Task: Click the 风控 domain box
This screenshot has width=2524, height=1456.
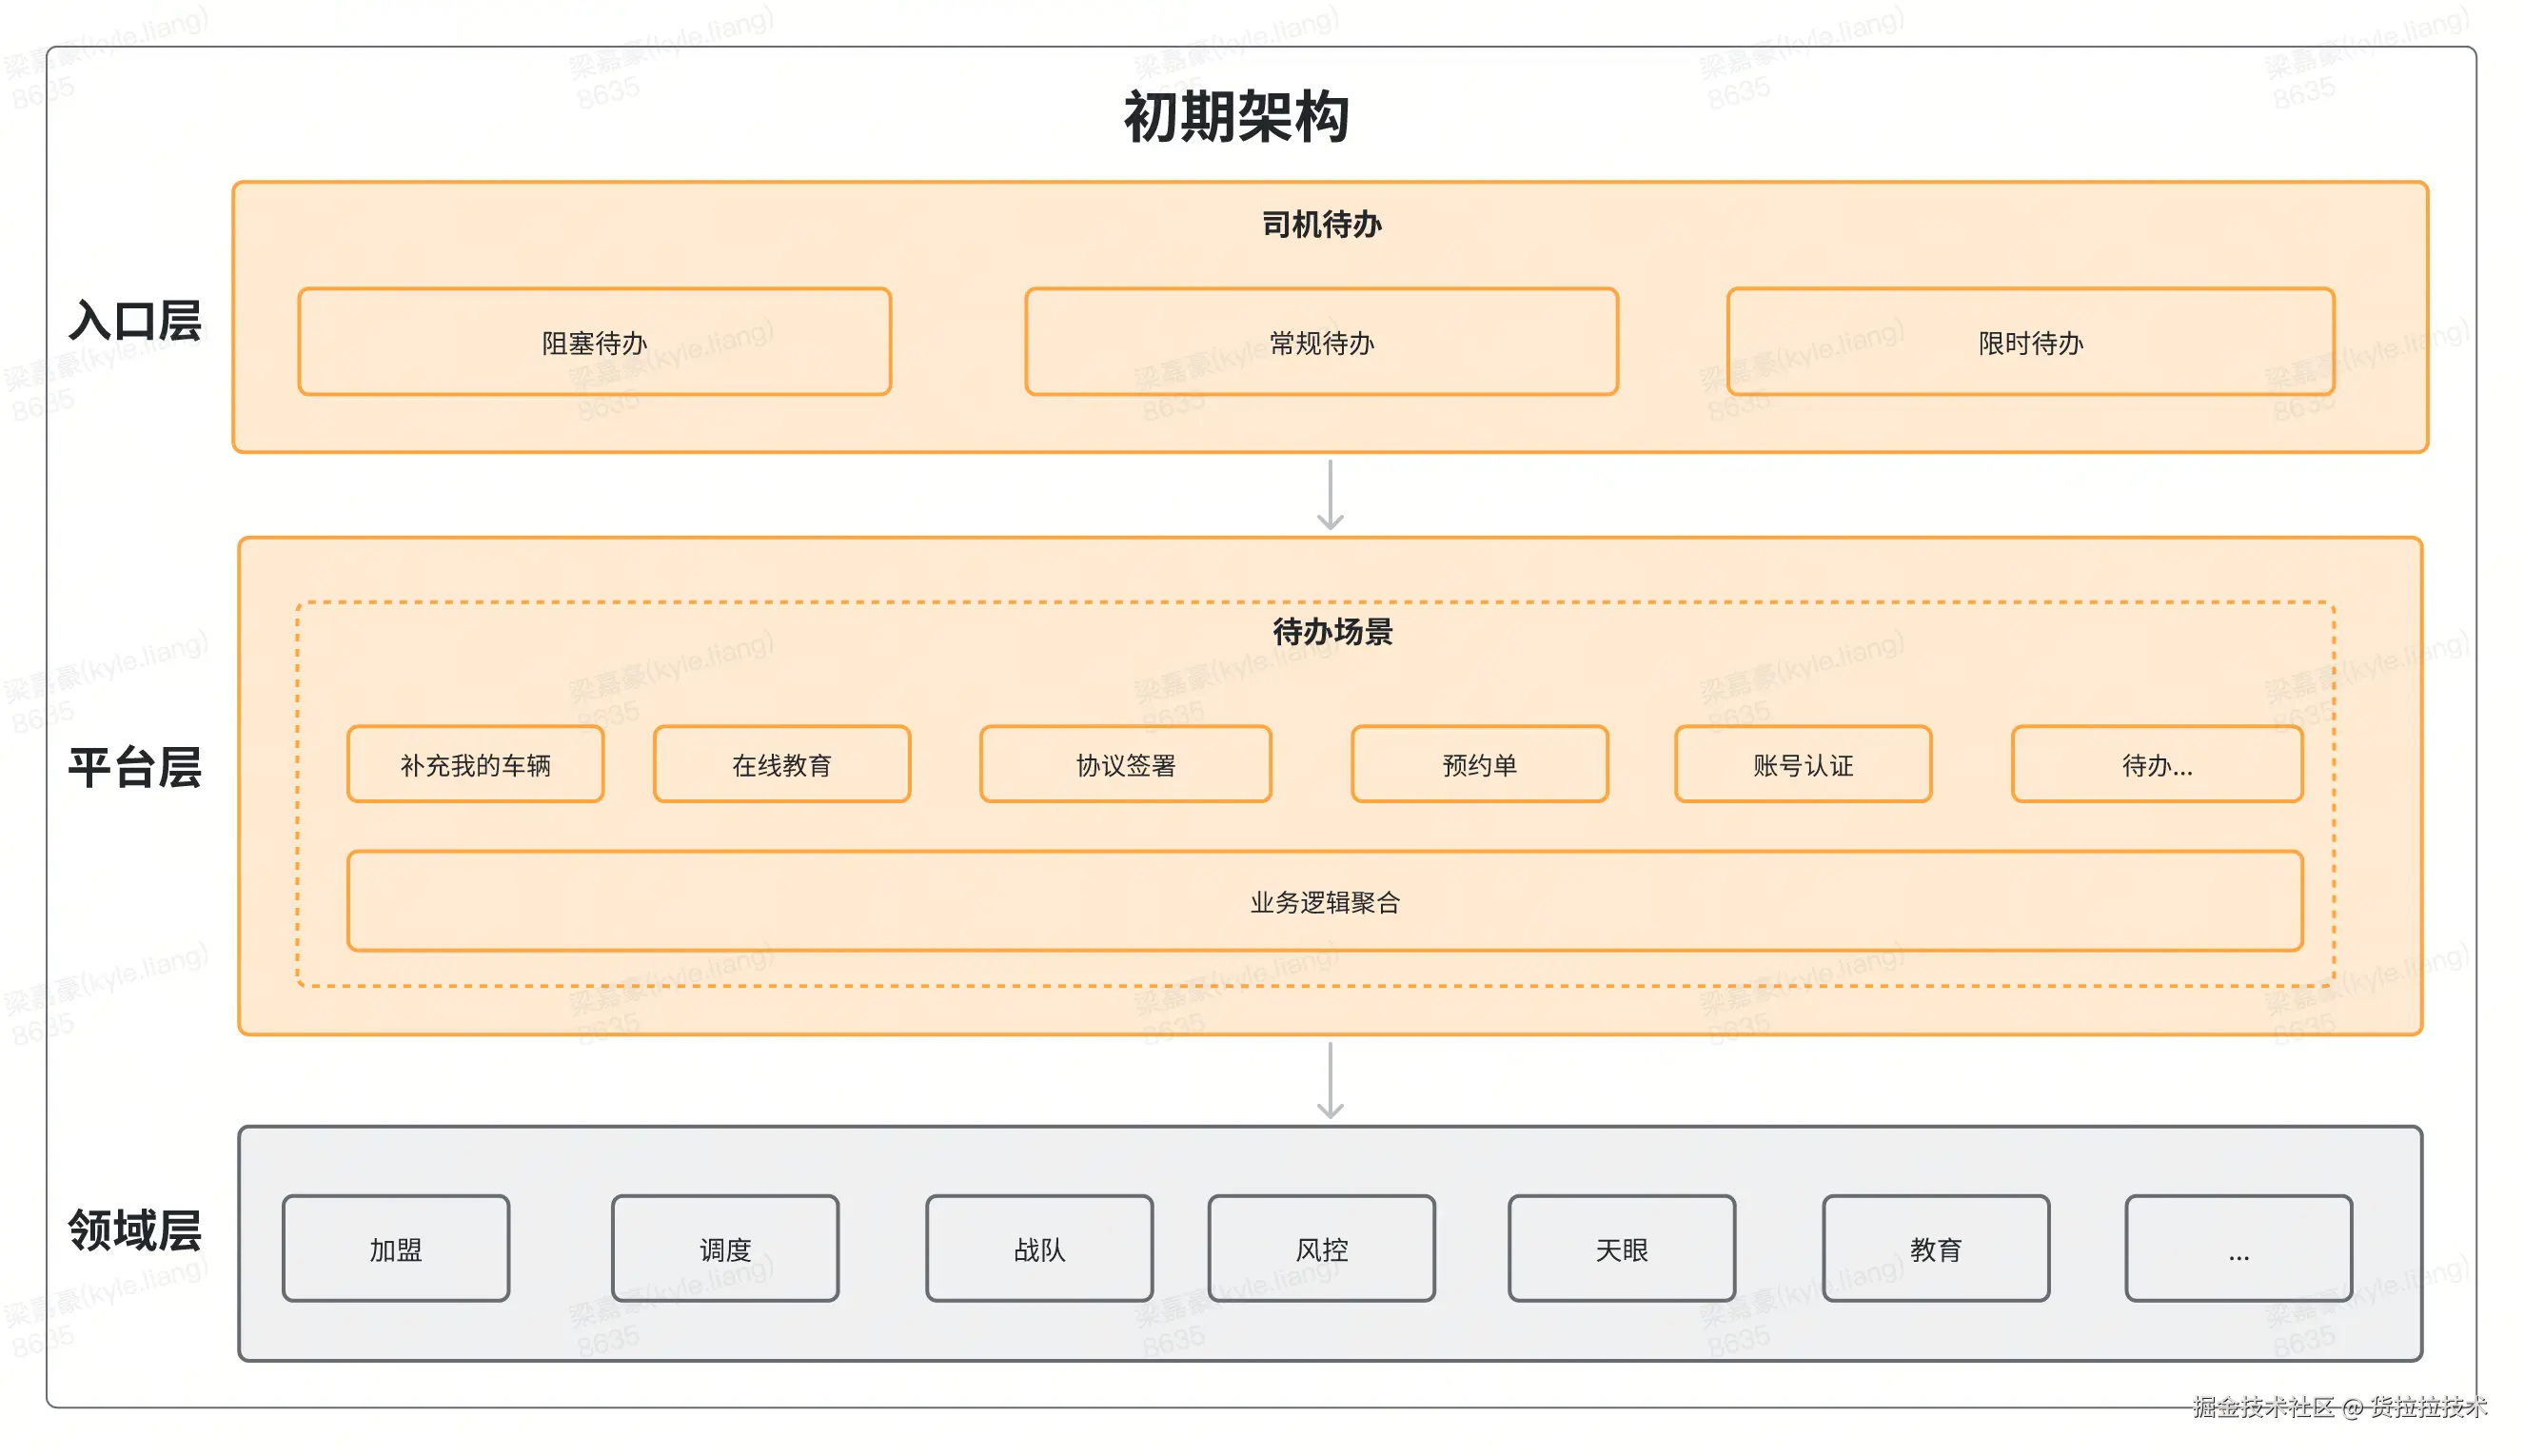Action: coord(1321,1248)
